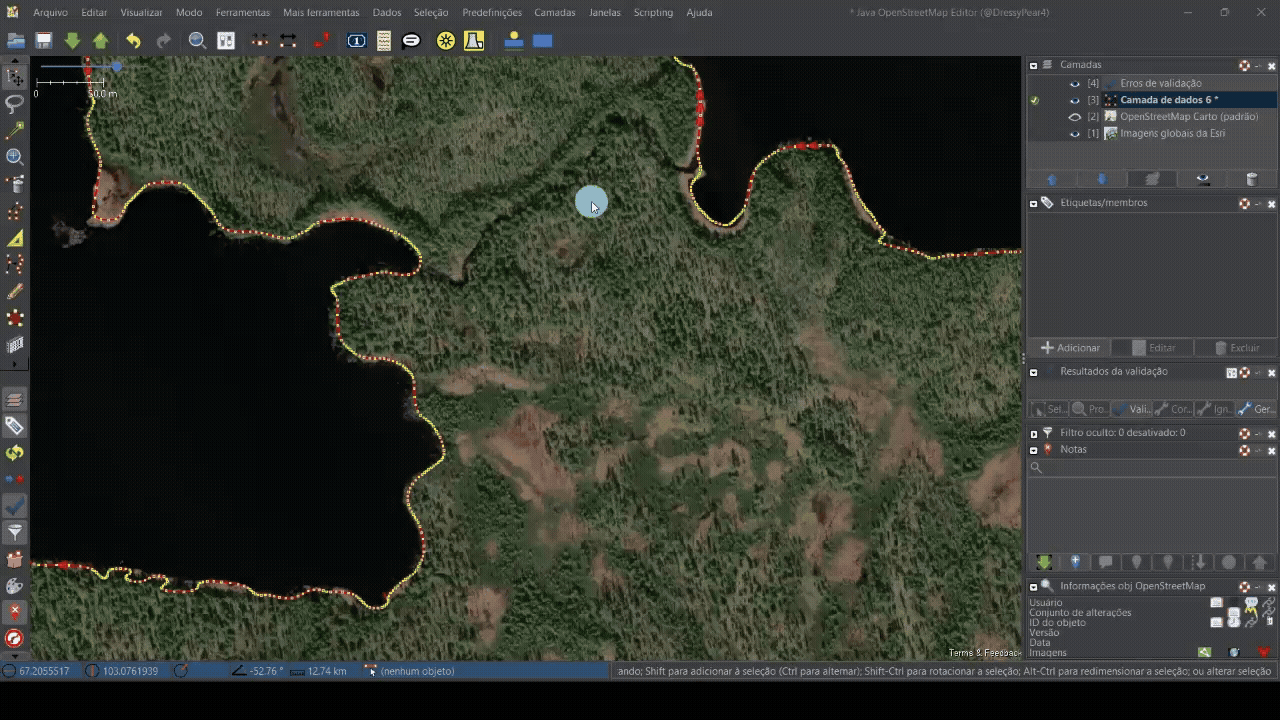Select the lasso selection tool

(15, 104)
